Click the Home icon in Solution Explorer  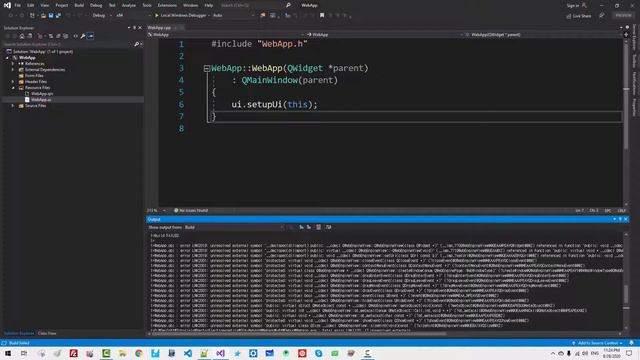click(x=22, y=36)
